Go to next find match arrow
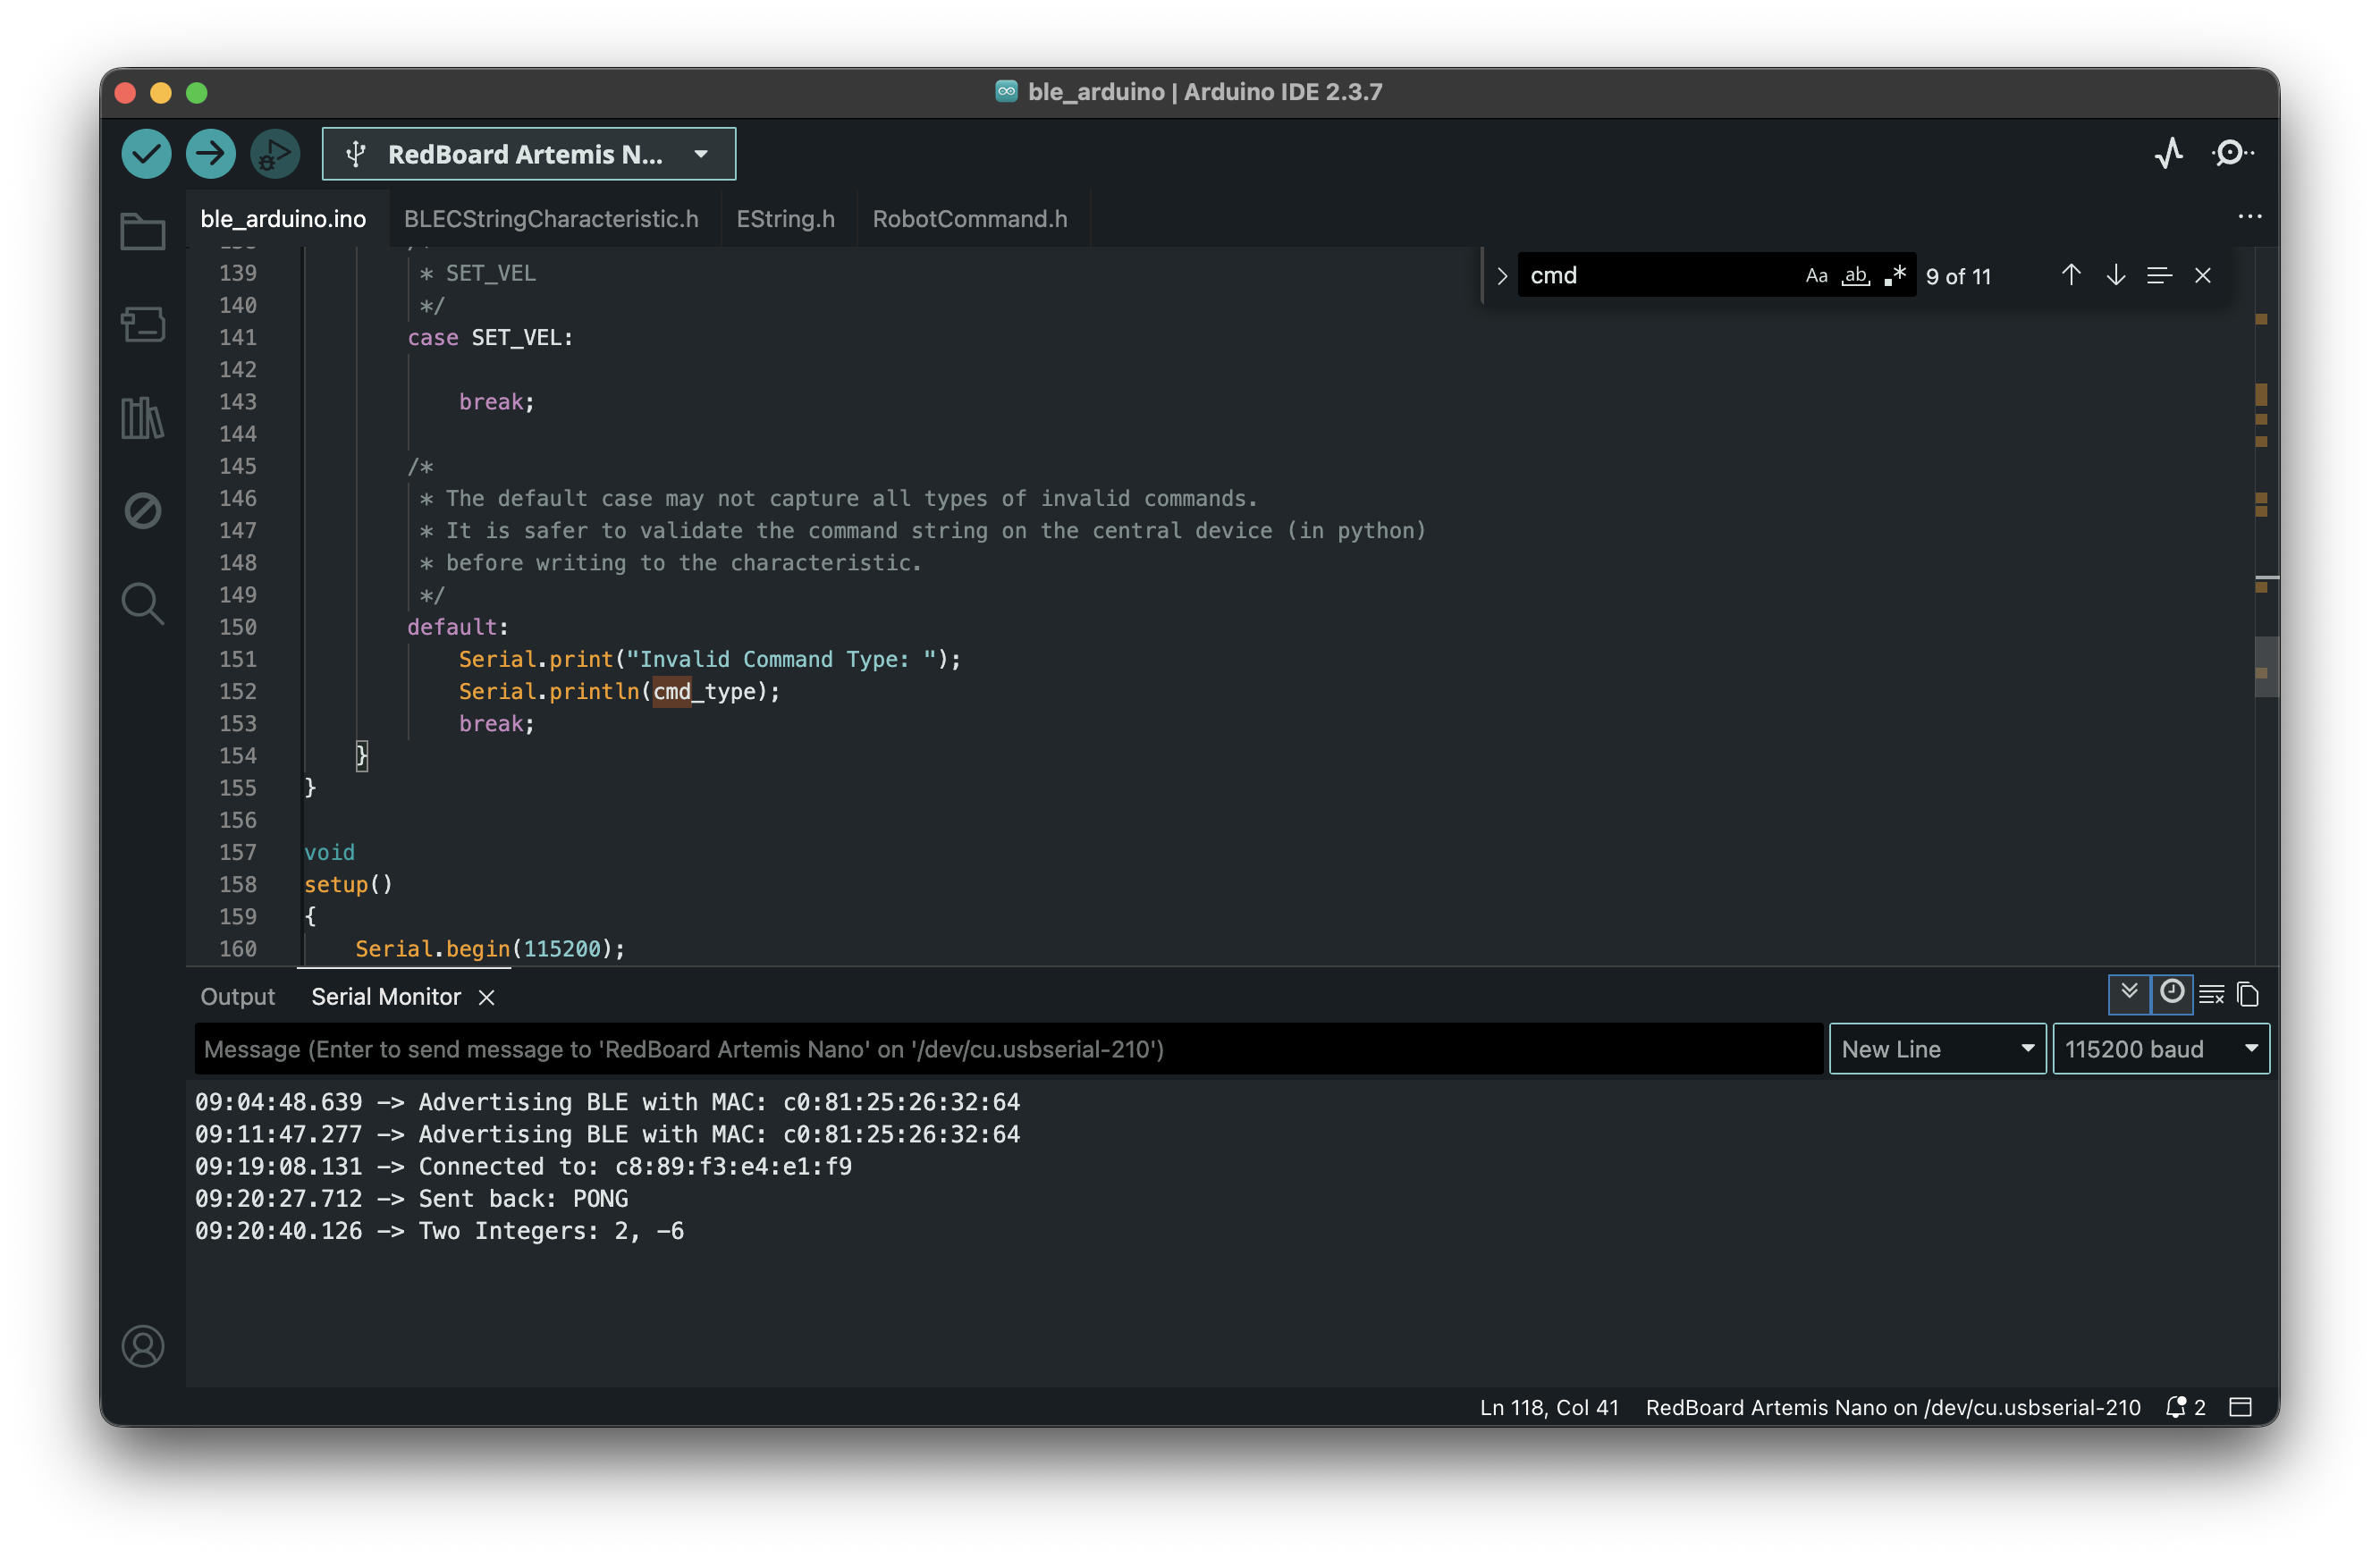Viewport: 2380px width, 1559px height. [x=2115, y=276]
